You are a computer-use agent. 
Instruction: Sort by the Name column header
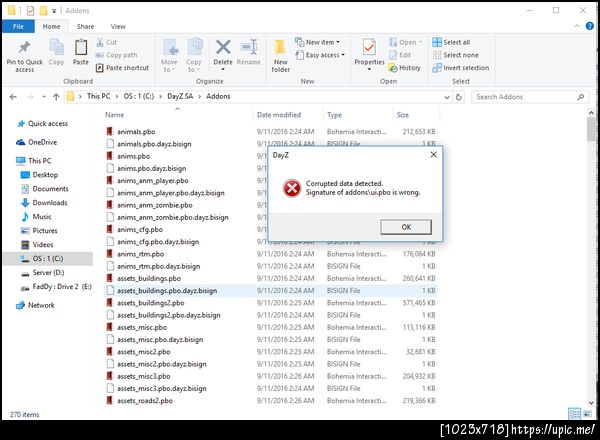pyautogui.click(x=114, y=115)
